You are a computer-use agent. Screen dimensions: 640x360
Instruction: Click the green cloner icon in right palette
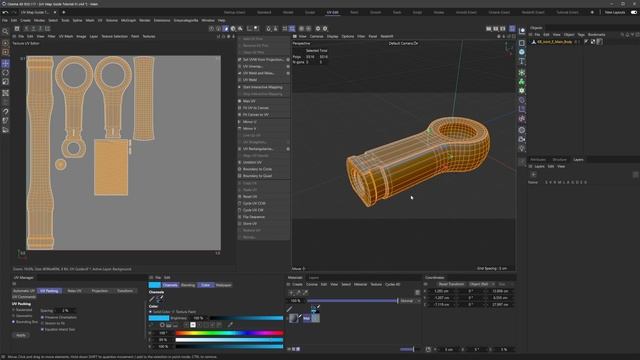(x=522, y=82)
